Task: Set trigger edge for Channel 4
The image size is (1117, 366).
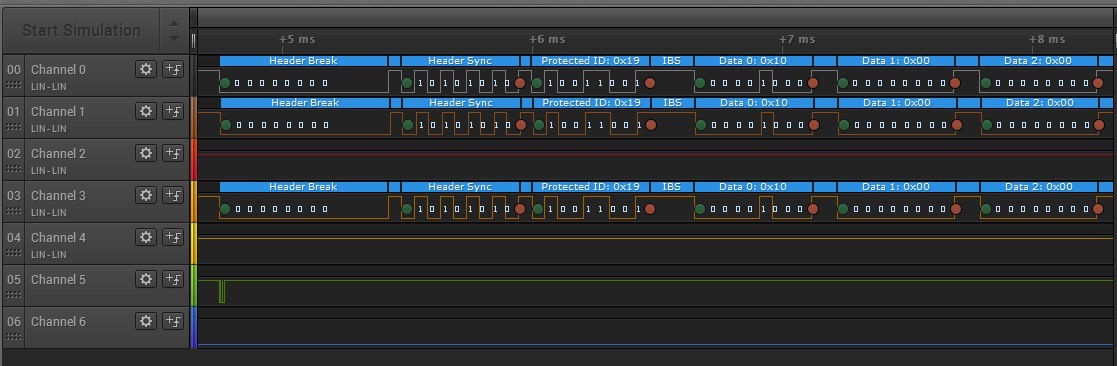Action: pos(173,237)
